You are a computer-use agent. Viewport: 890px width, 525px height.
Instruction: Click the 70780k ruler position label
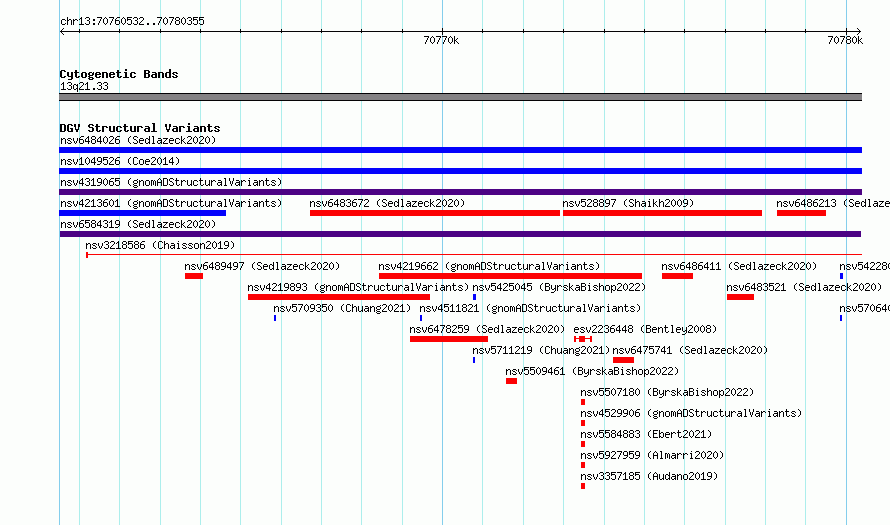pos(845,40)
